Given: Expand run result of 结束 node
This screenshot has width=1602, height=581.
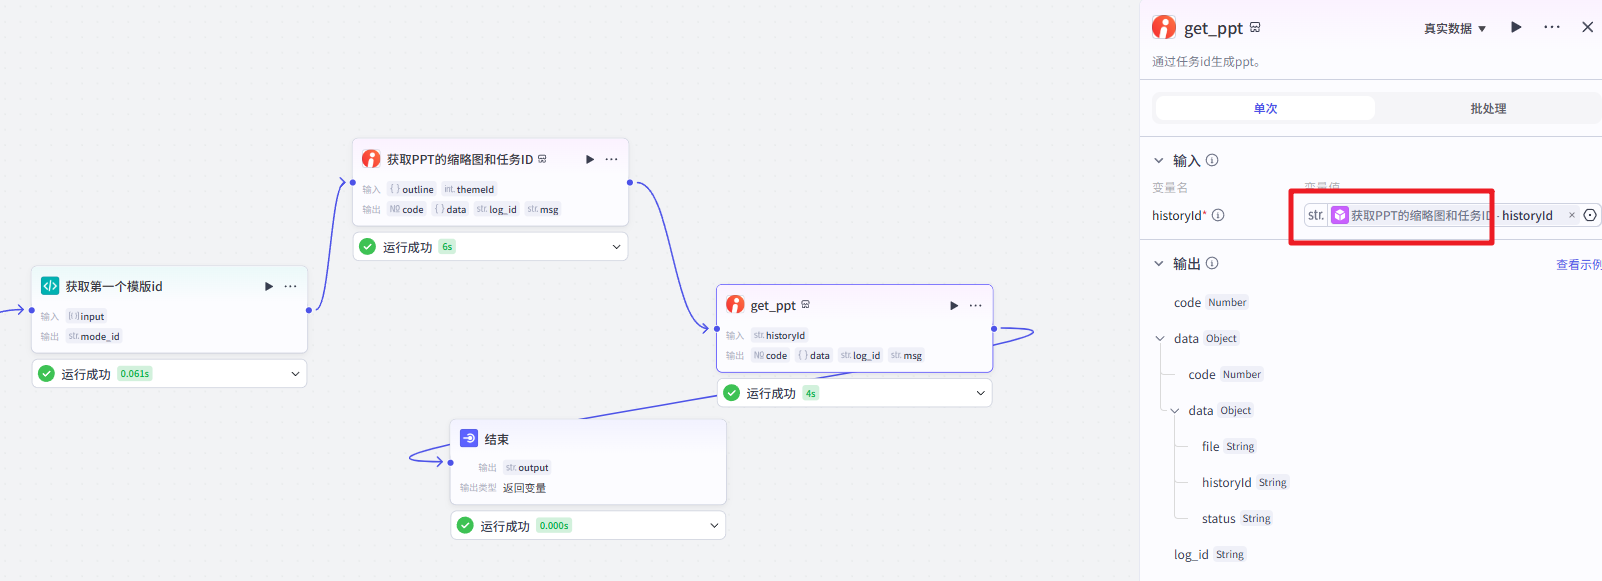Looking at the screenshot, I should (714, 525).
